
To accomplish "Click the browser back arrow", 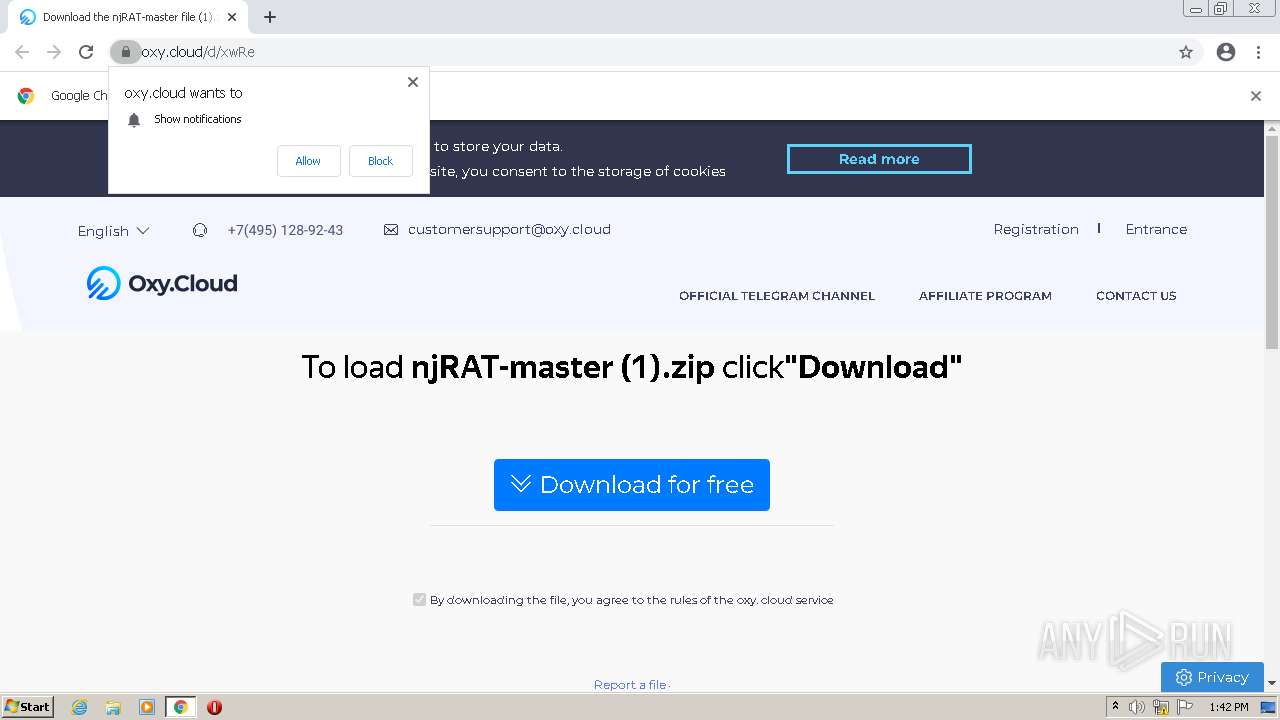I will [x=22, y=52].
